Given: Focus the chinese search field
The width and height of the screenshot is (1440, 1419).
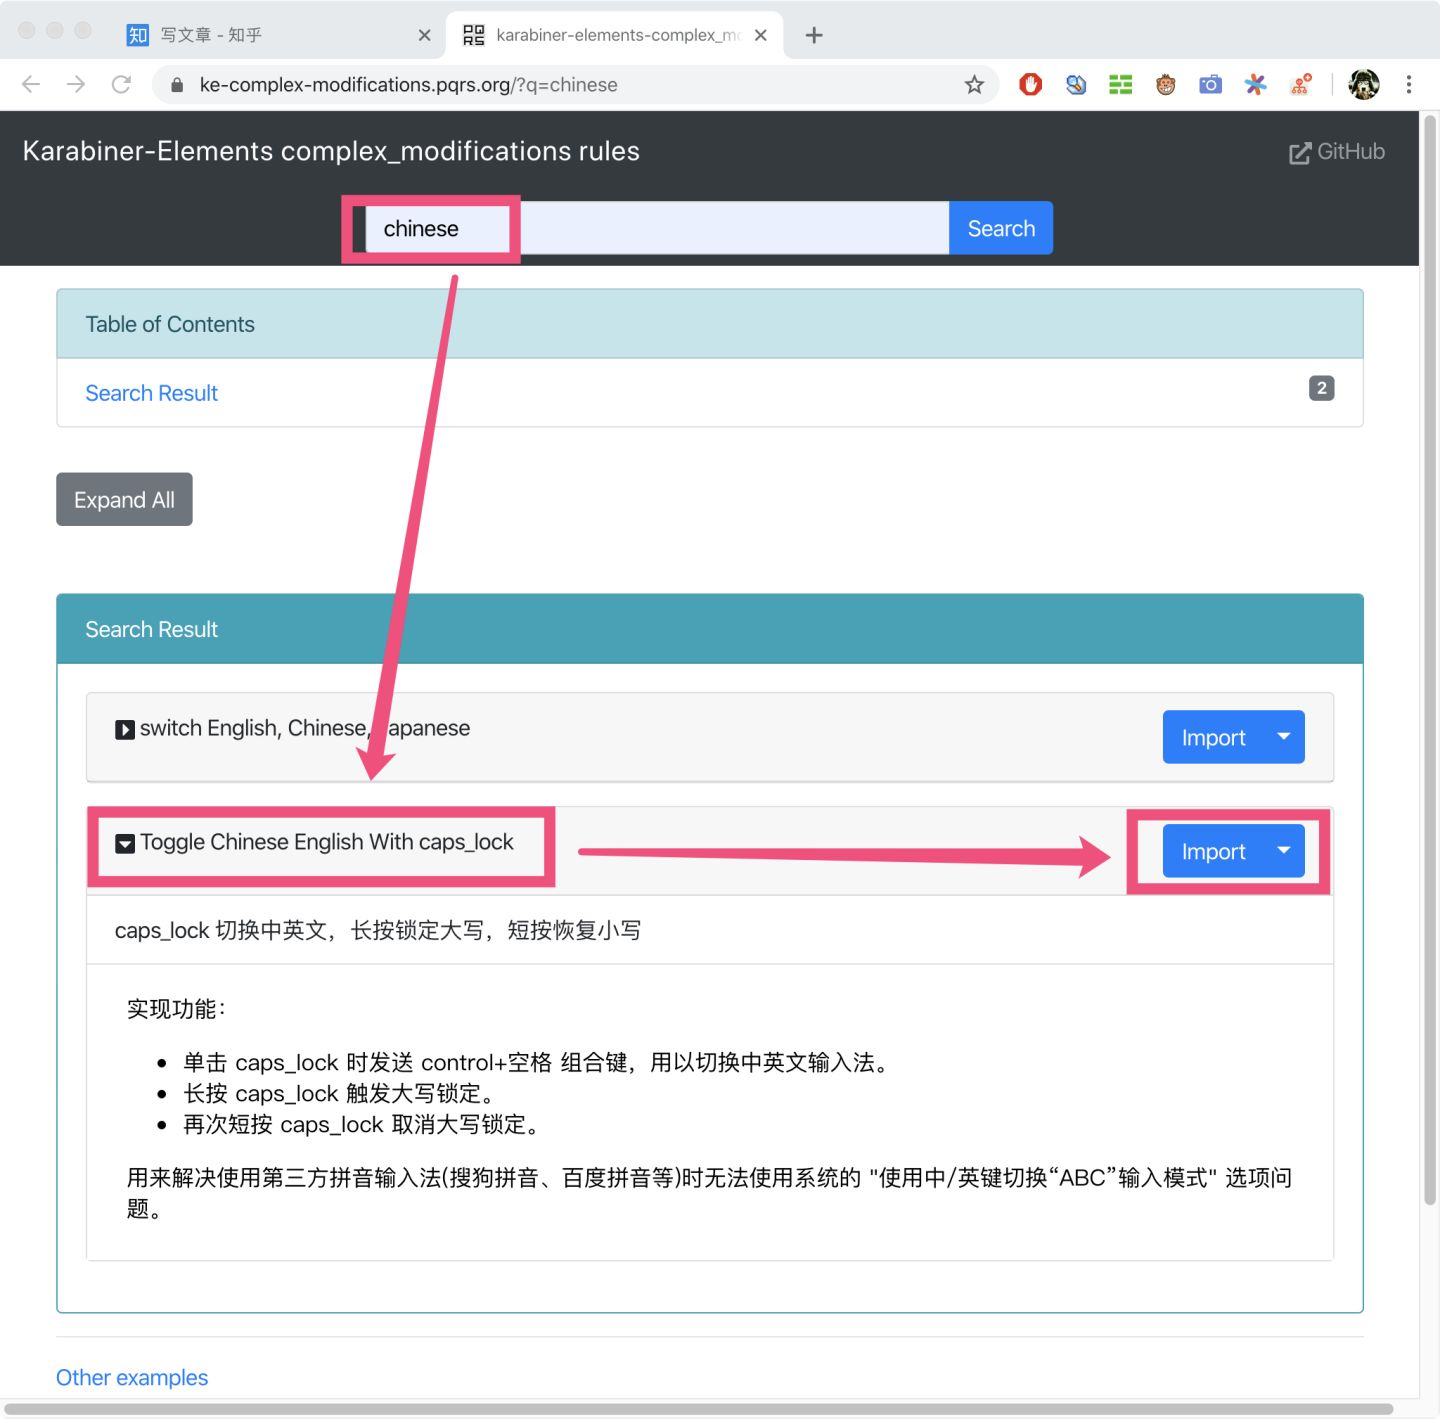Looking at the screenshot, I should pos(657,228).
